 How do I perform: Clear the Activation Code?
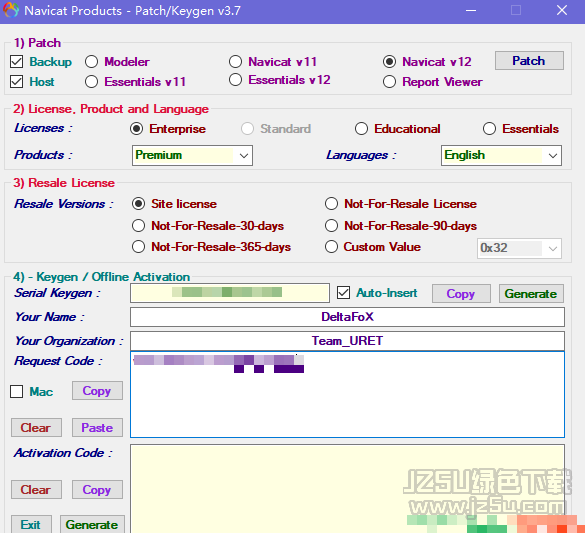36,489
